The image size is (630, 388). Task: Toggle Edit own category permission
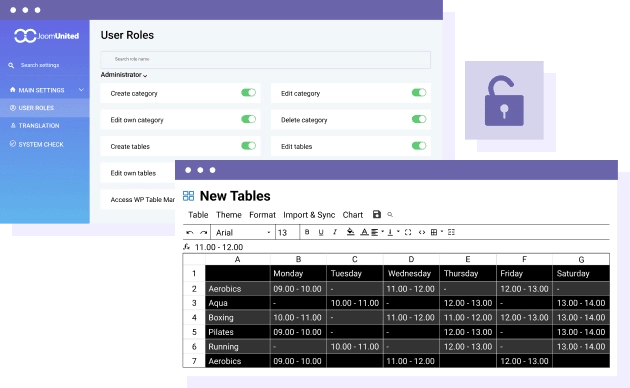tap(248, 119)
